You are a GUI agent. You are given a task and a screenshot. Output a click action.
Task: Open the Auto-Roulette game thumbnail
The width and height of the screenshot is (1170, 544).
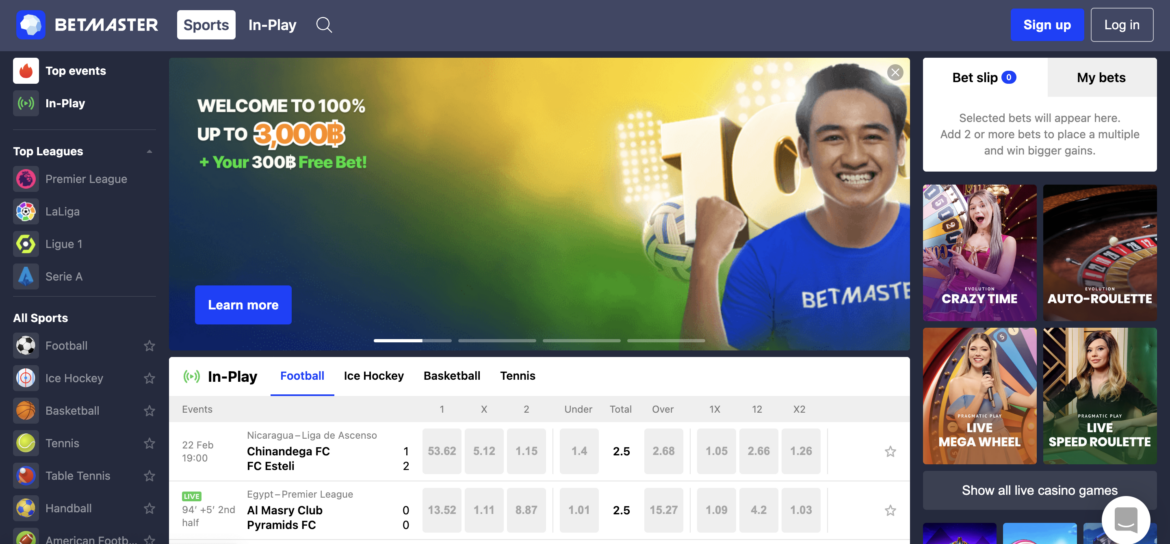pyautogui.click(x=1100, y=252)
